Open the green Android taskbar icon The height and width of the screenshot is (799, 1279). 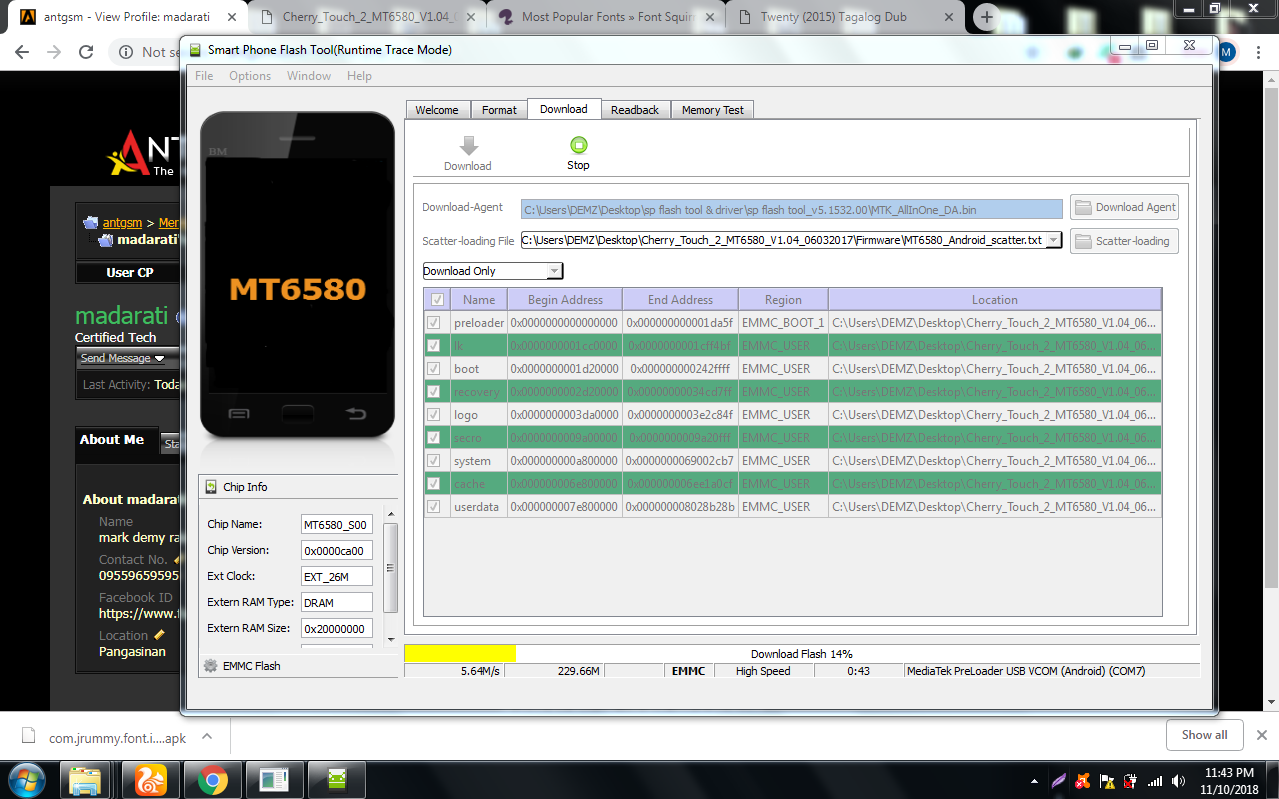pyautogui.click(x=336, y=780)
